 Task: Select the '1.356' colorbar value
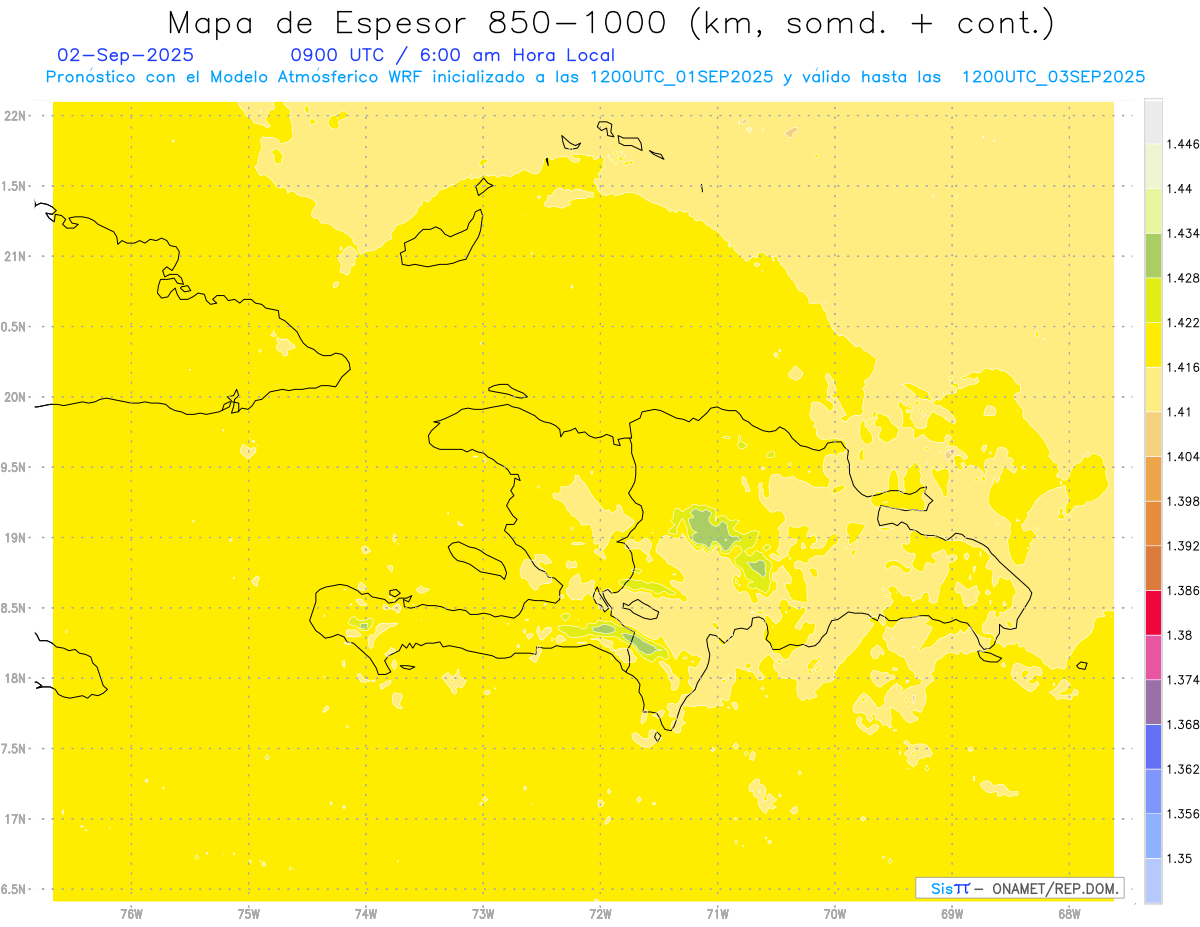[1183, 814]
